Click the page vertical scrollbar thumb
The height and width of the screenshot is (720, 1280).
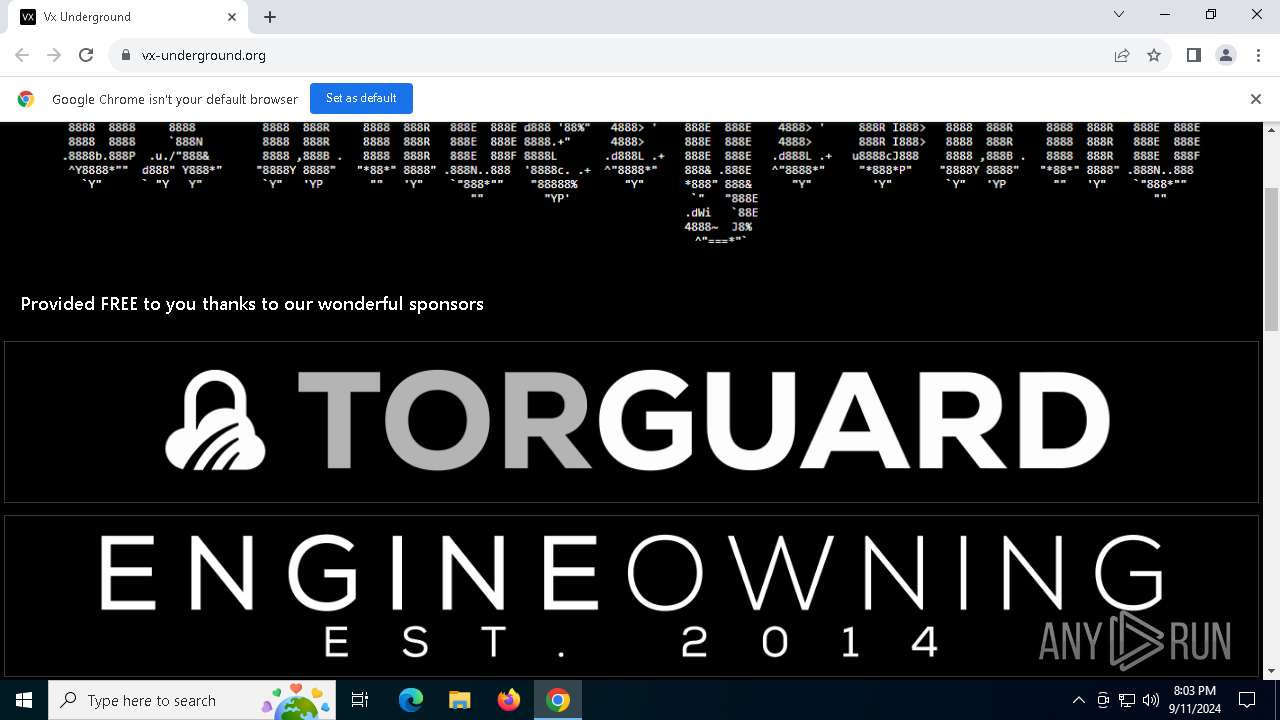click(x=1272, y=258)
